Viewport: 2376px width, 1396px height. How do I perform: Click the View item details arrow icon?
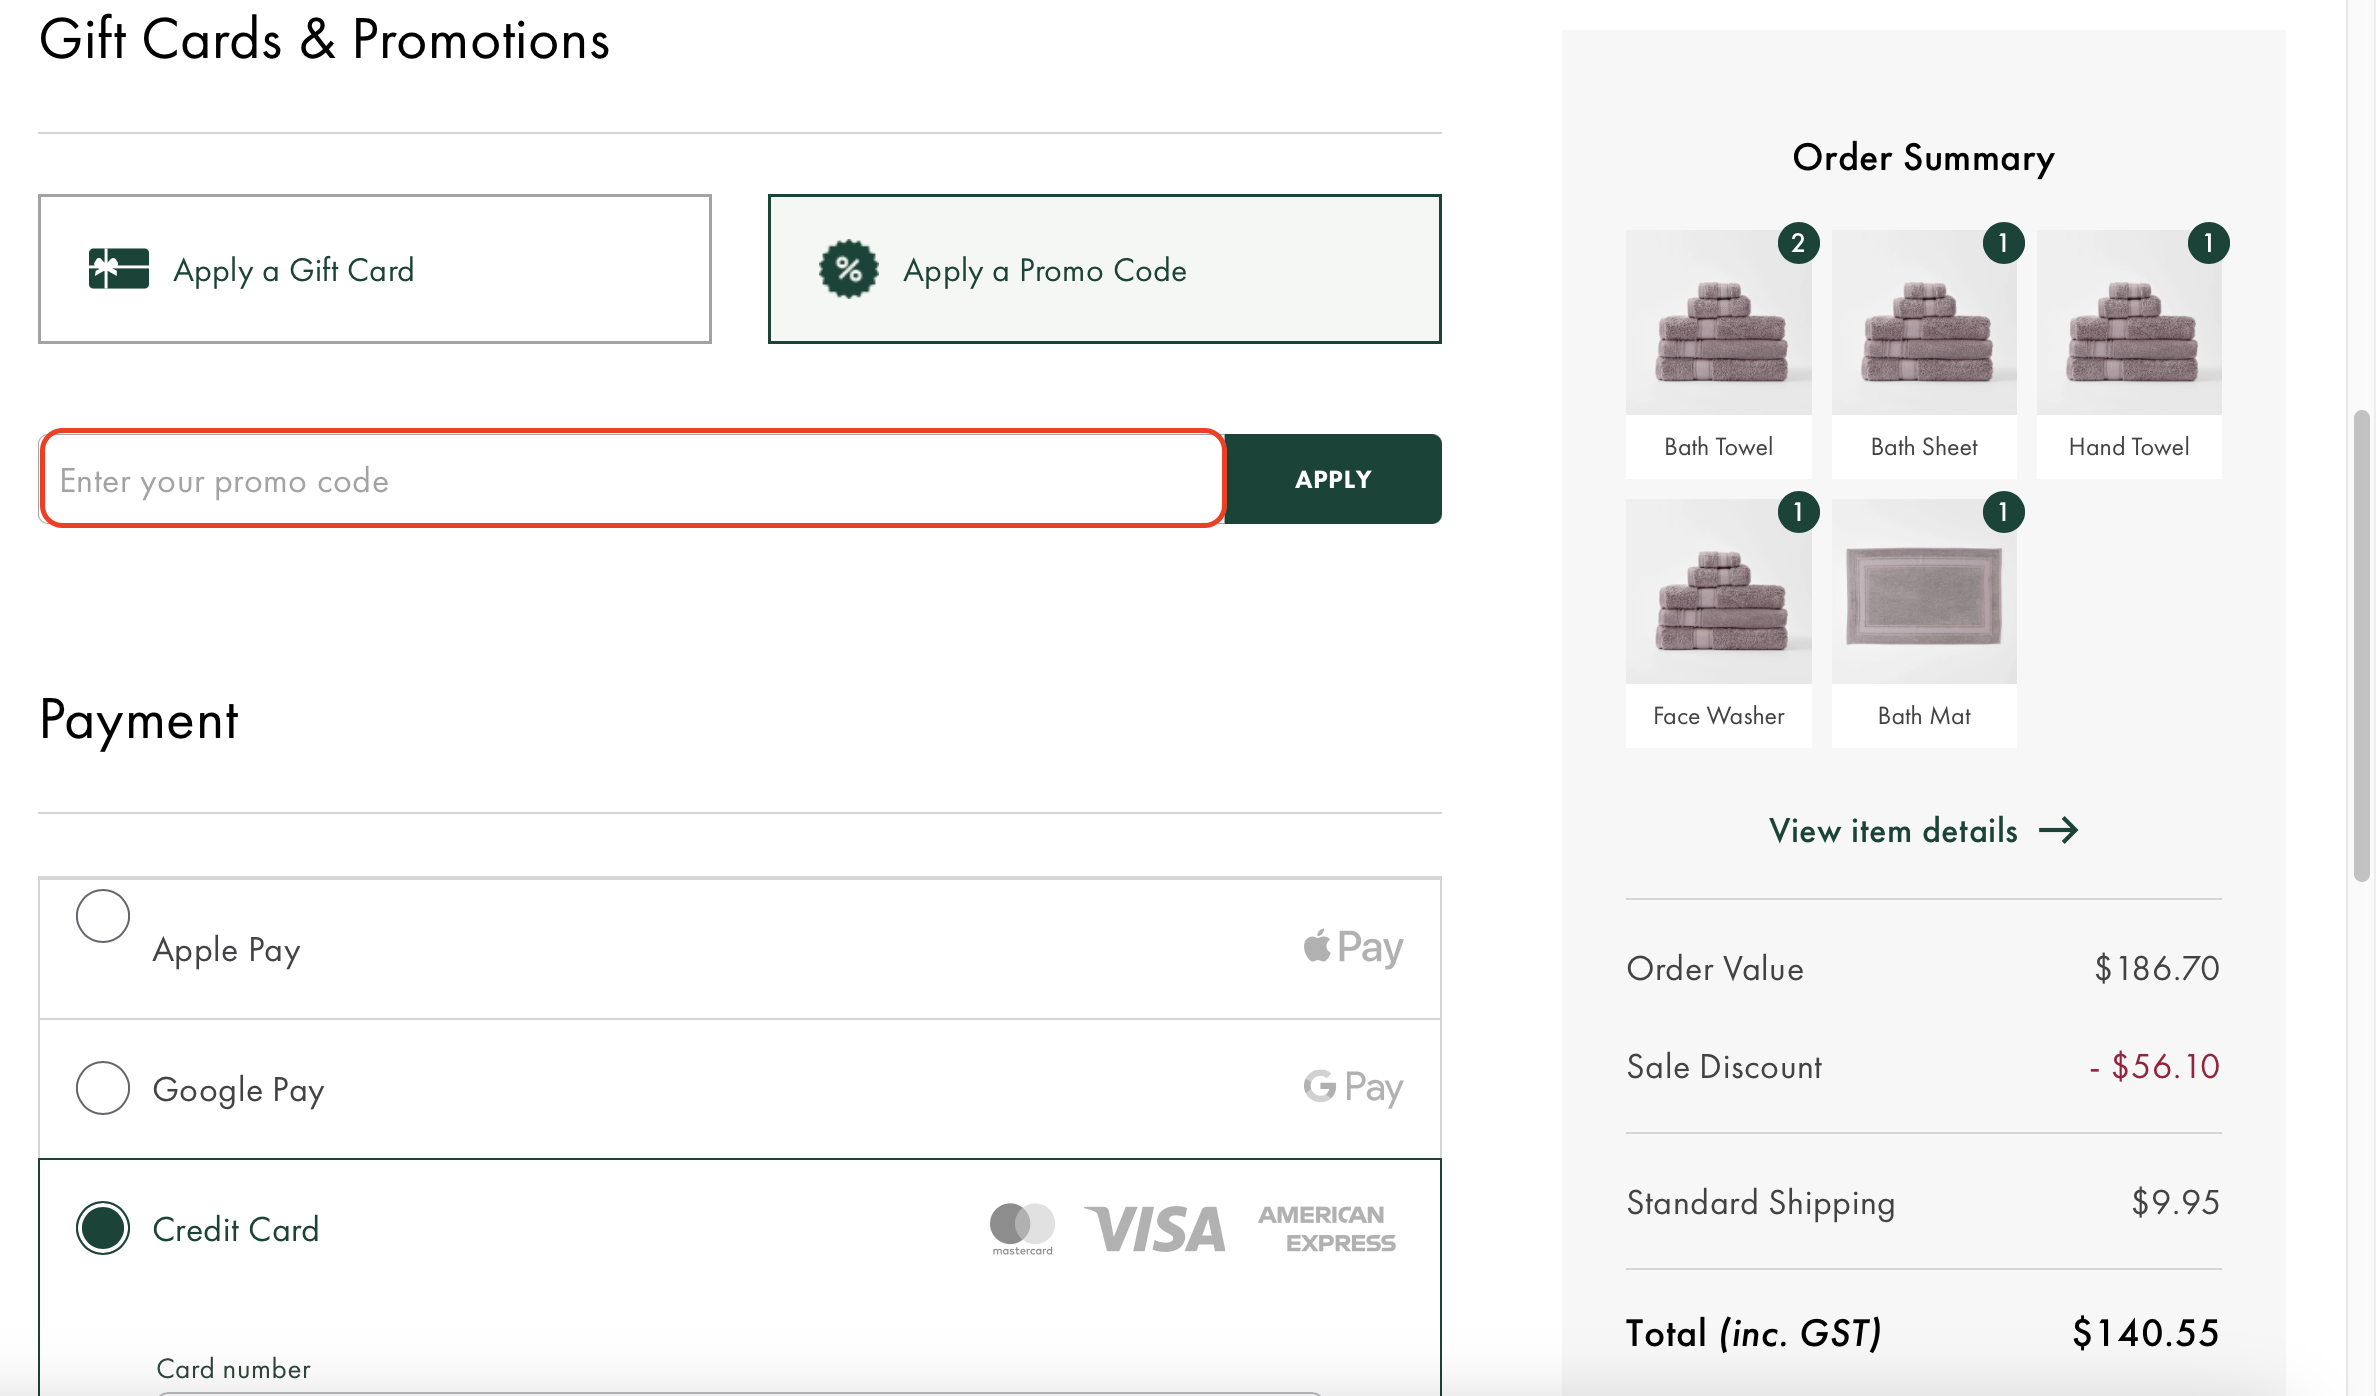pos(2061,830)
